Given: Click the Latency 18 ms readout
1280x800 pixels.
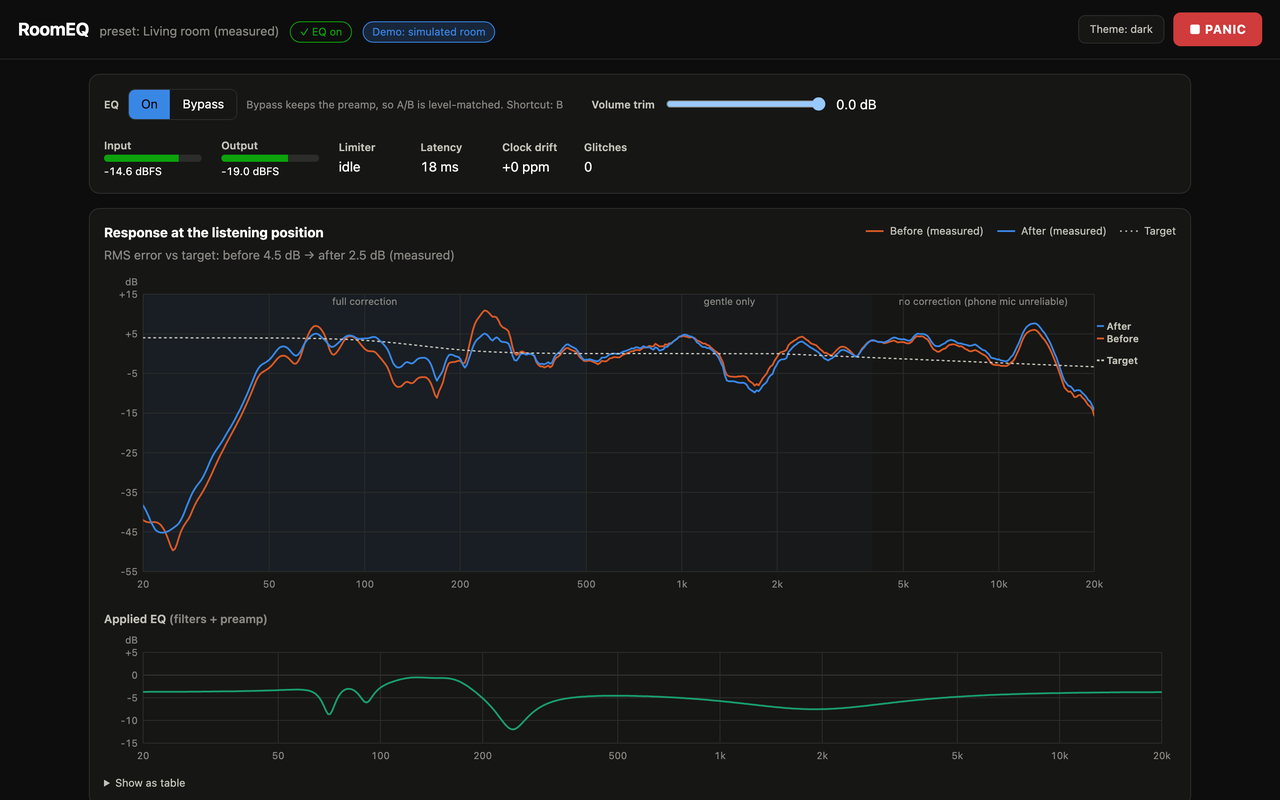Looking at the screenshot, I should point(440,167).
